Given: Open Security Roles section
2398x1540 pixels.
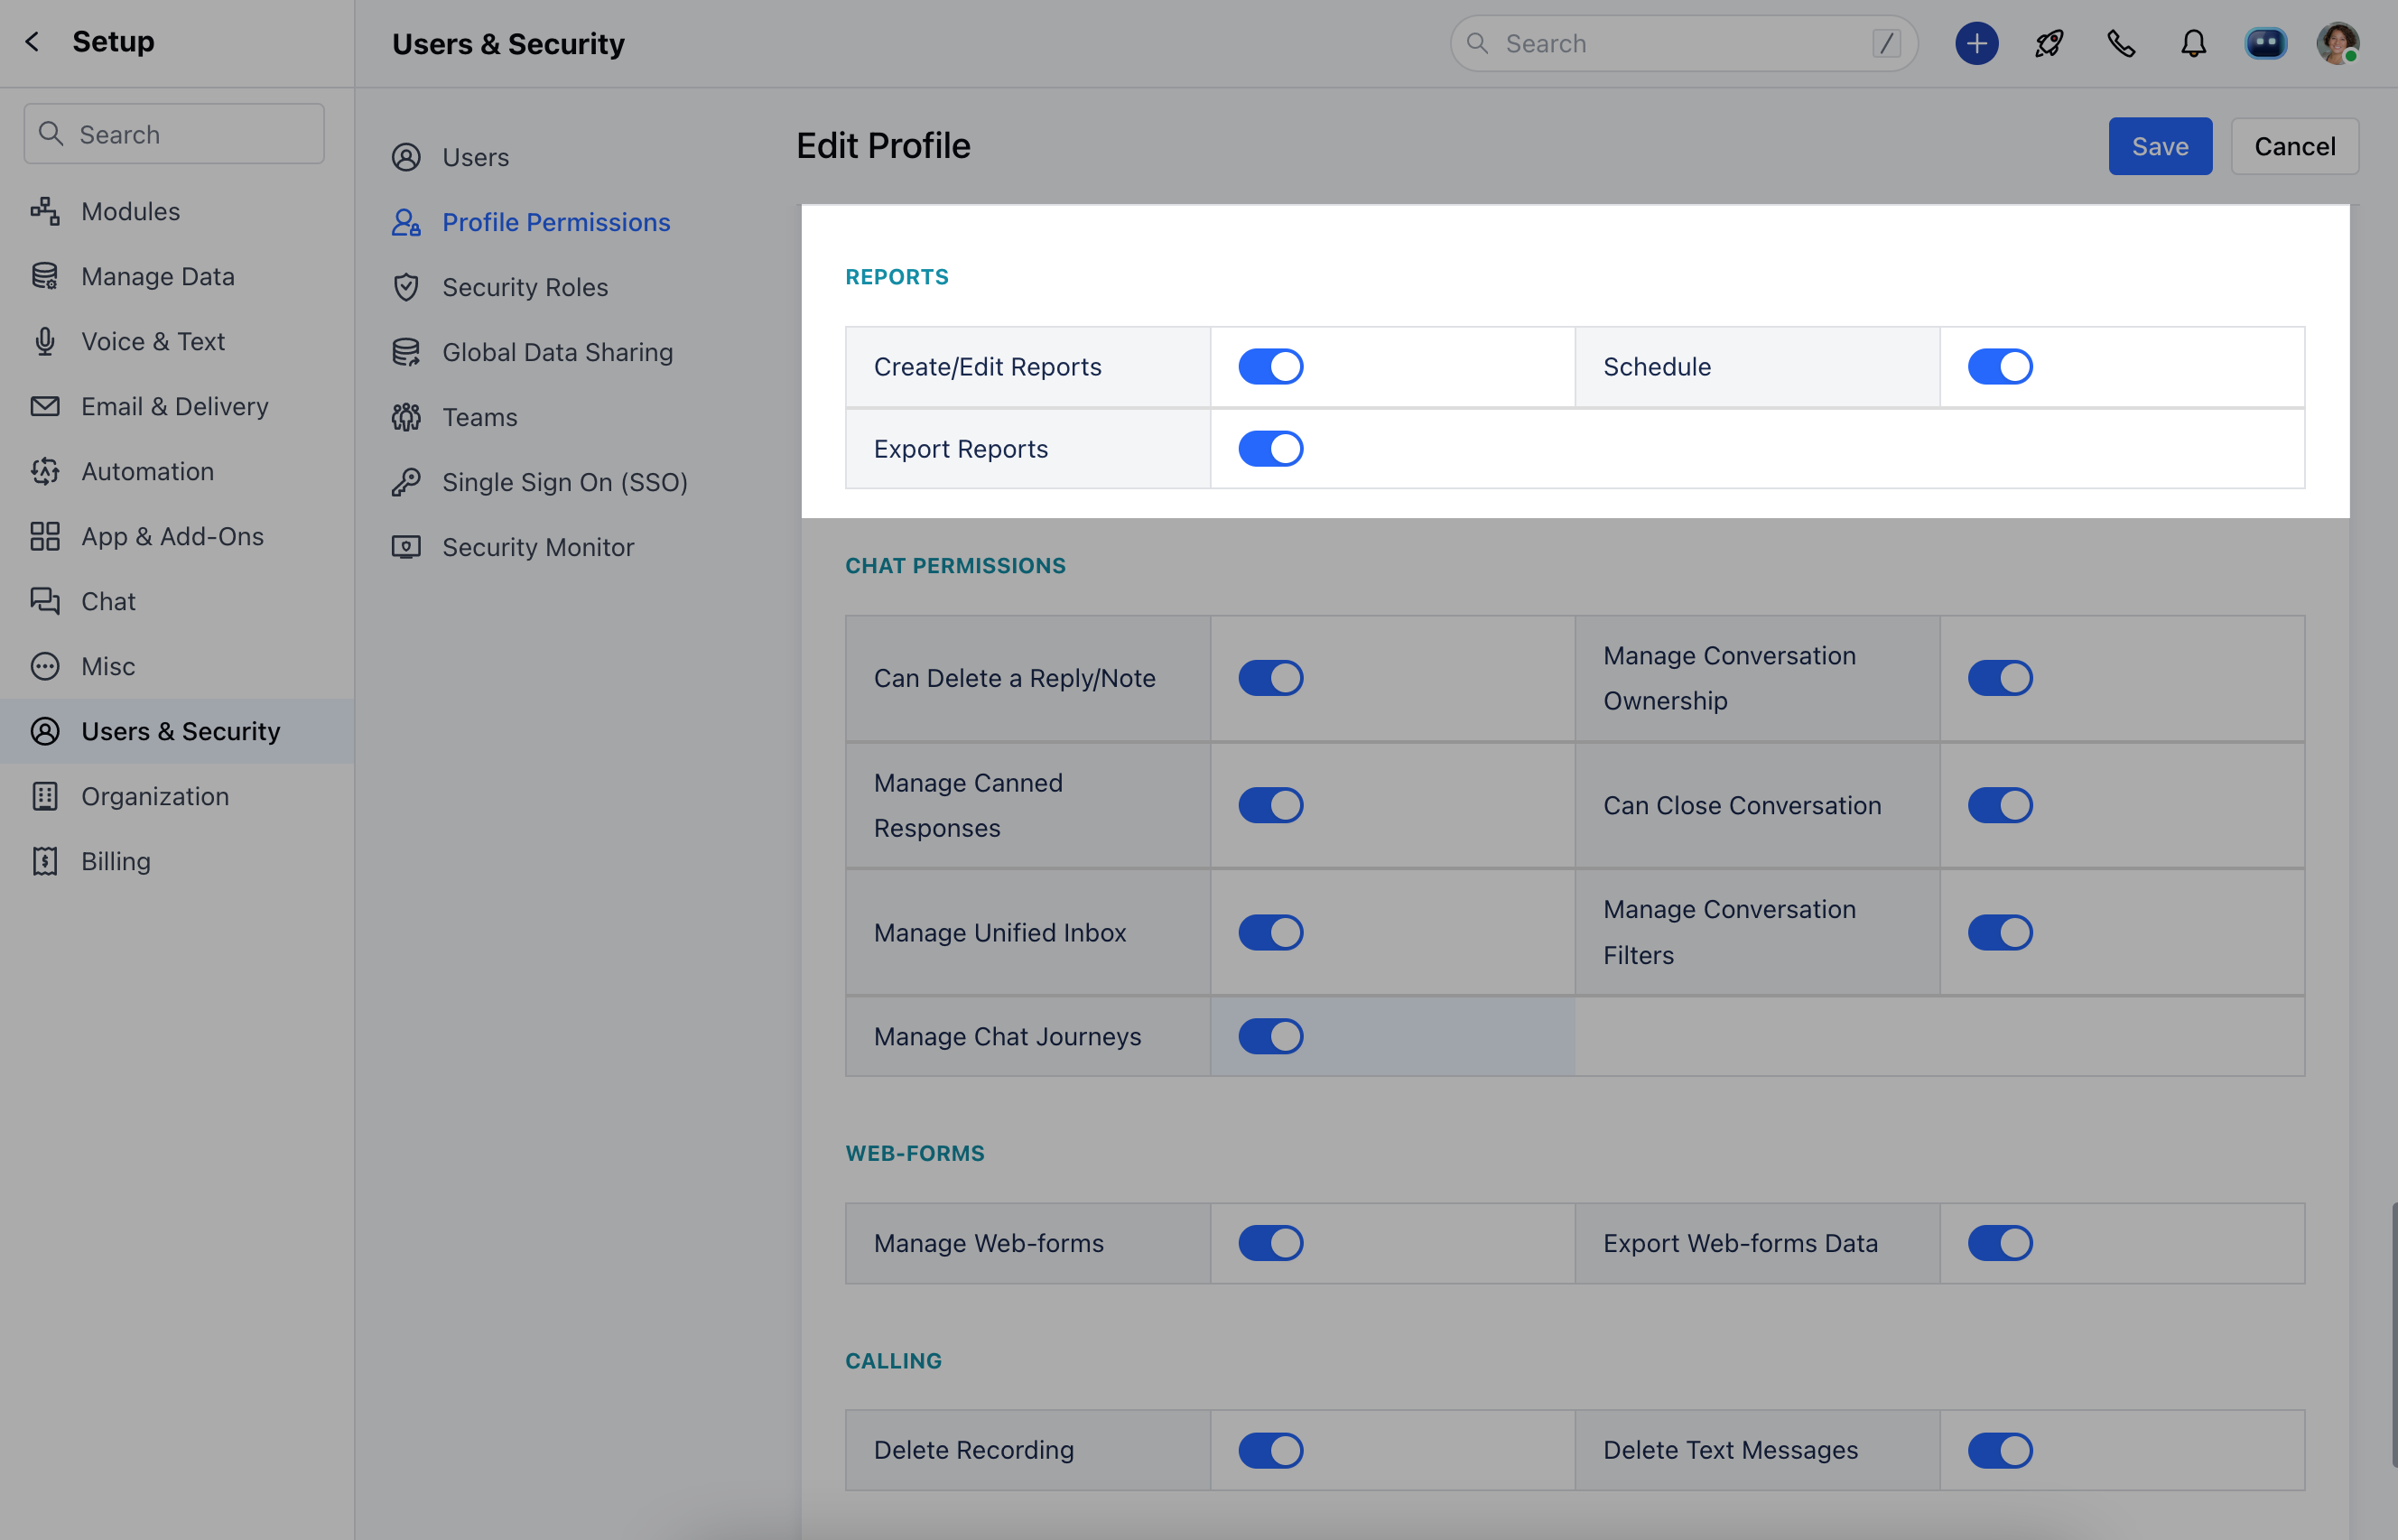Looking at the screenshot, I should (525, 287).
